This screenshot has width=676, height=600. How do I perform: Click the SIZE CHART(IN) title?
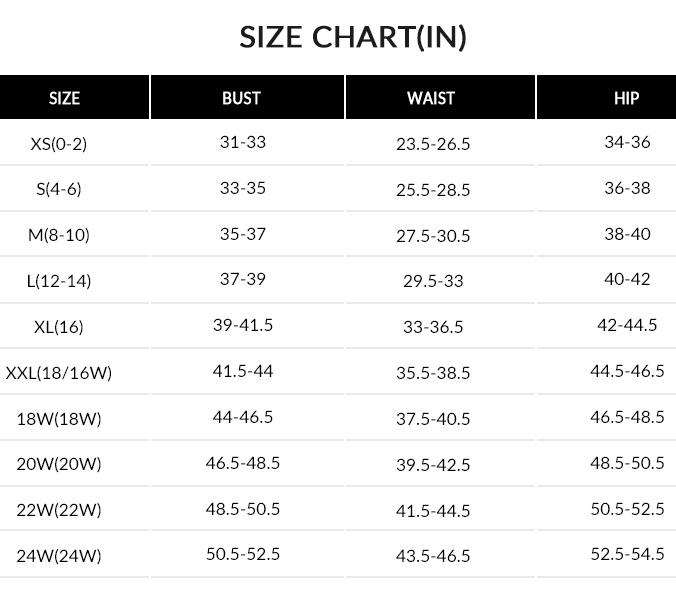click(x=353, y=37)
